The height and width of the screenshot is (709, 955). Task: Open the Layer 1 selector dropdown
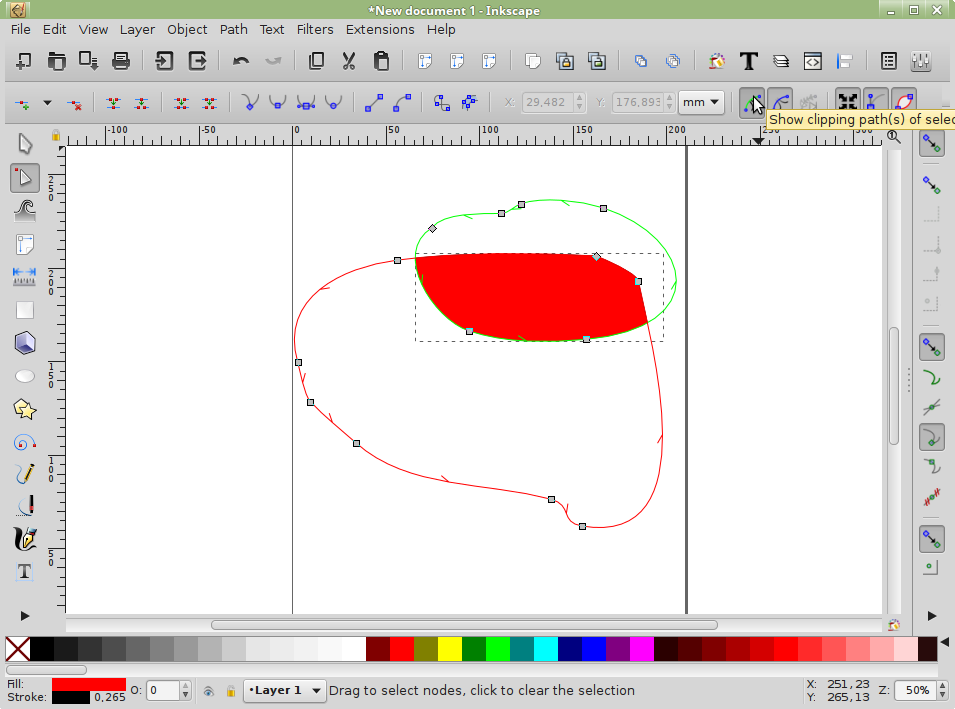(x=286, y=690)
